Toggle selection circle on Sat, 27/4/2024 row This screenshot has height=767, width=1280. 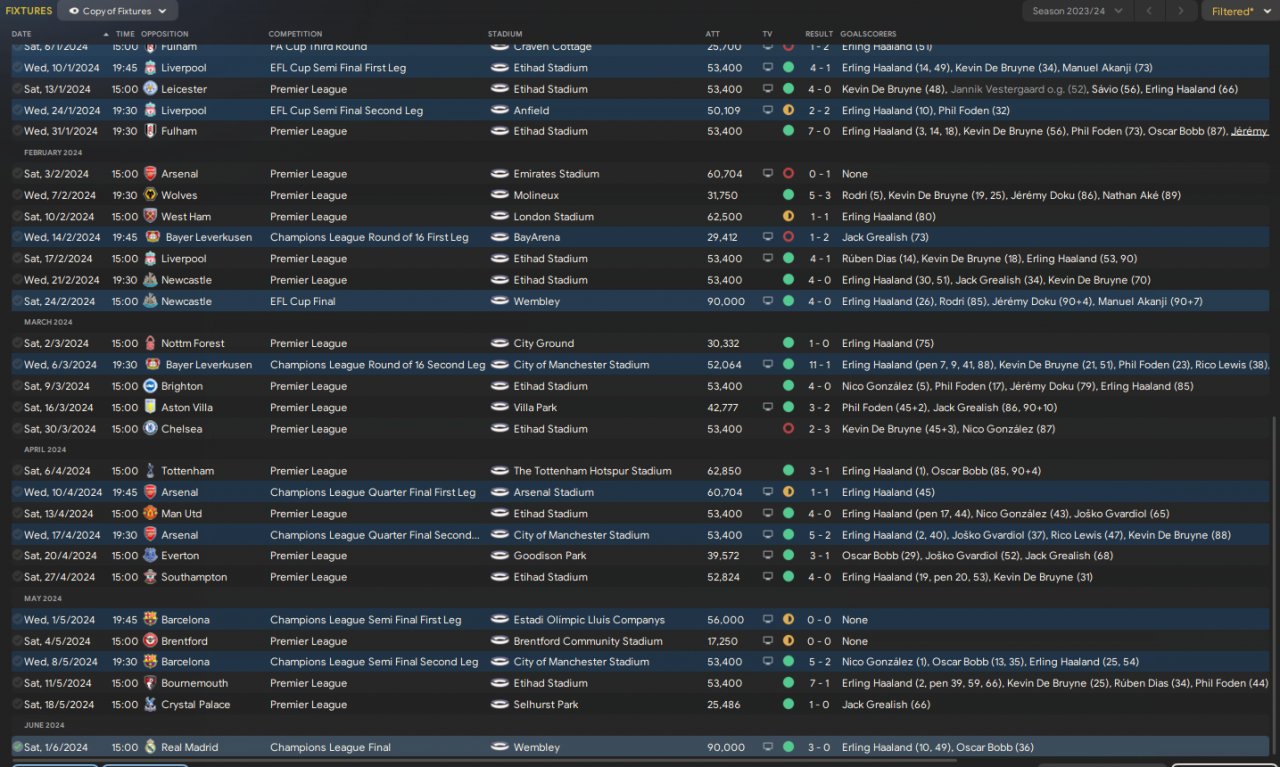pos(17,577)
